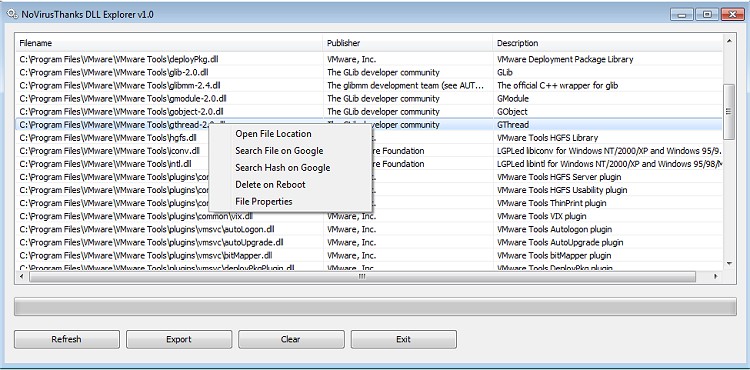Select the glib-2.0.dll filename row
750x370 pixels.
tap(114, 72)
